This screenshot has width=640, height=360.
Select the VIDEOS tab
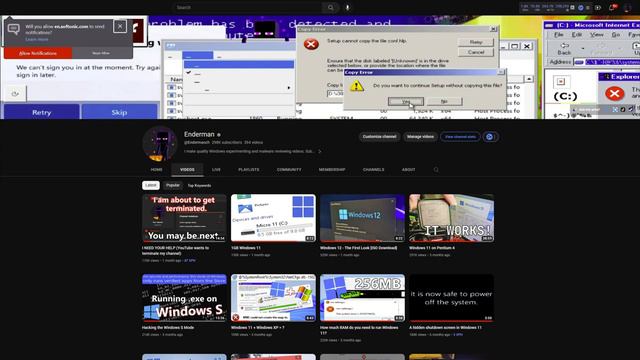pyautogui.click(x=187, y=169)
